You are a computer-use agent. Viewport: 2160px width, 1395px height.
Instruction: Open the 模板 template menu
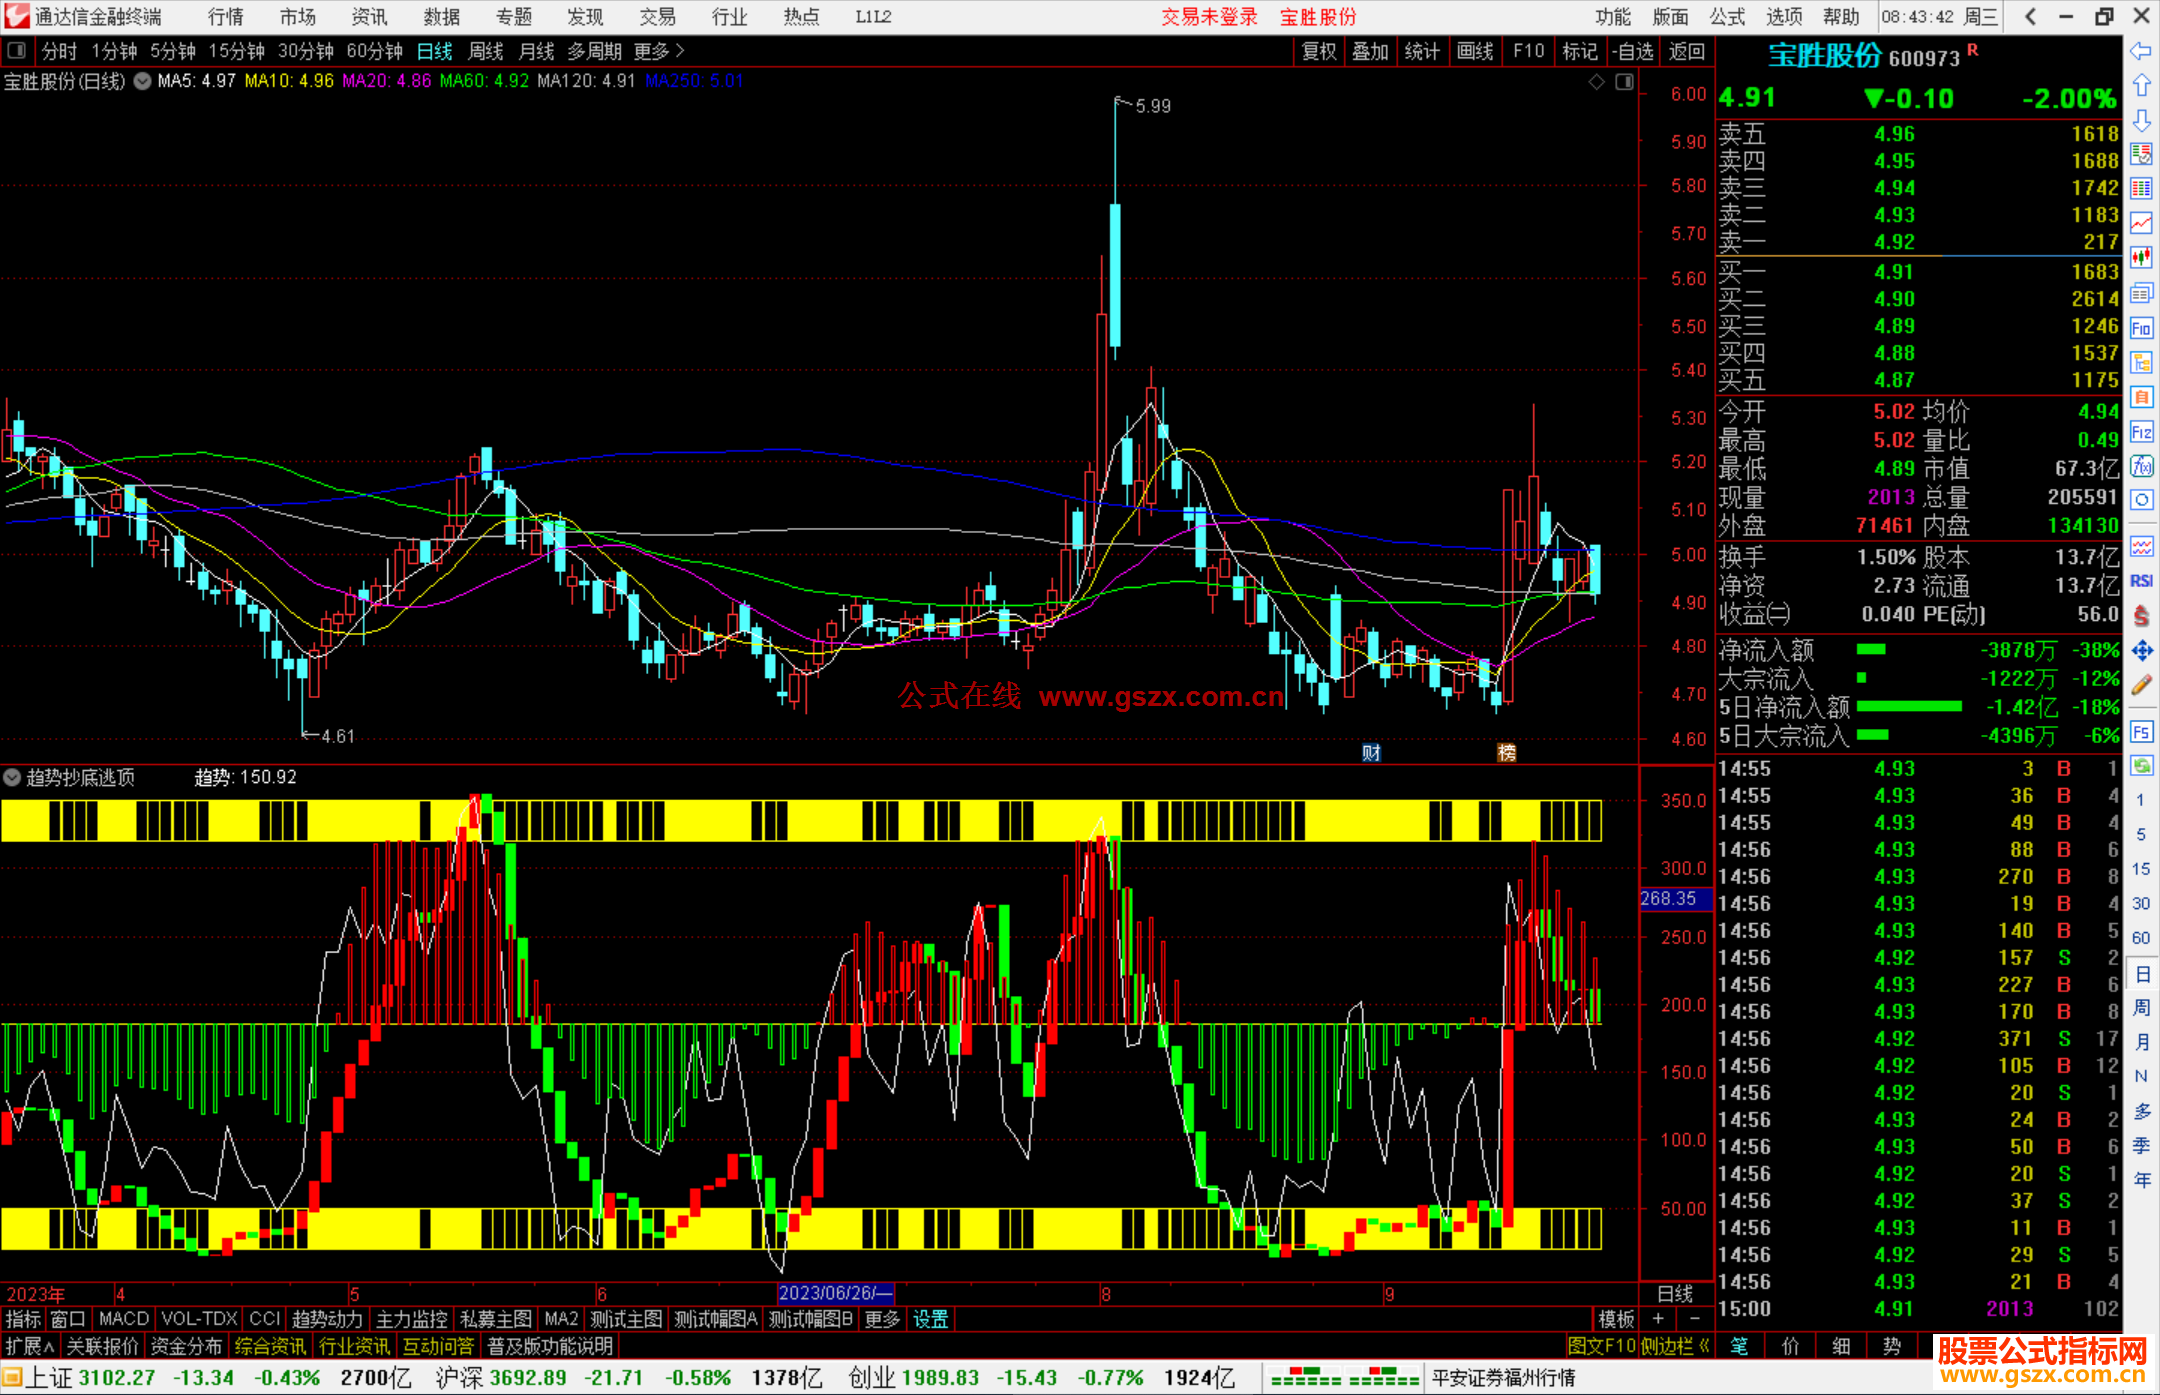point(1616,1319)
